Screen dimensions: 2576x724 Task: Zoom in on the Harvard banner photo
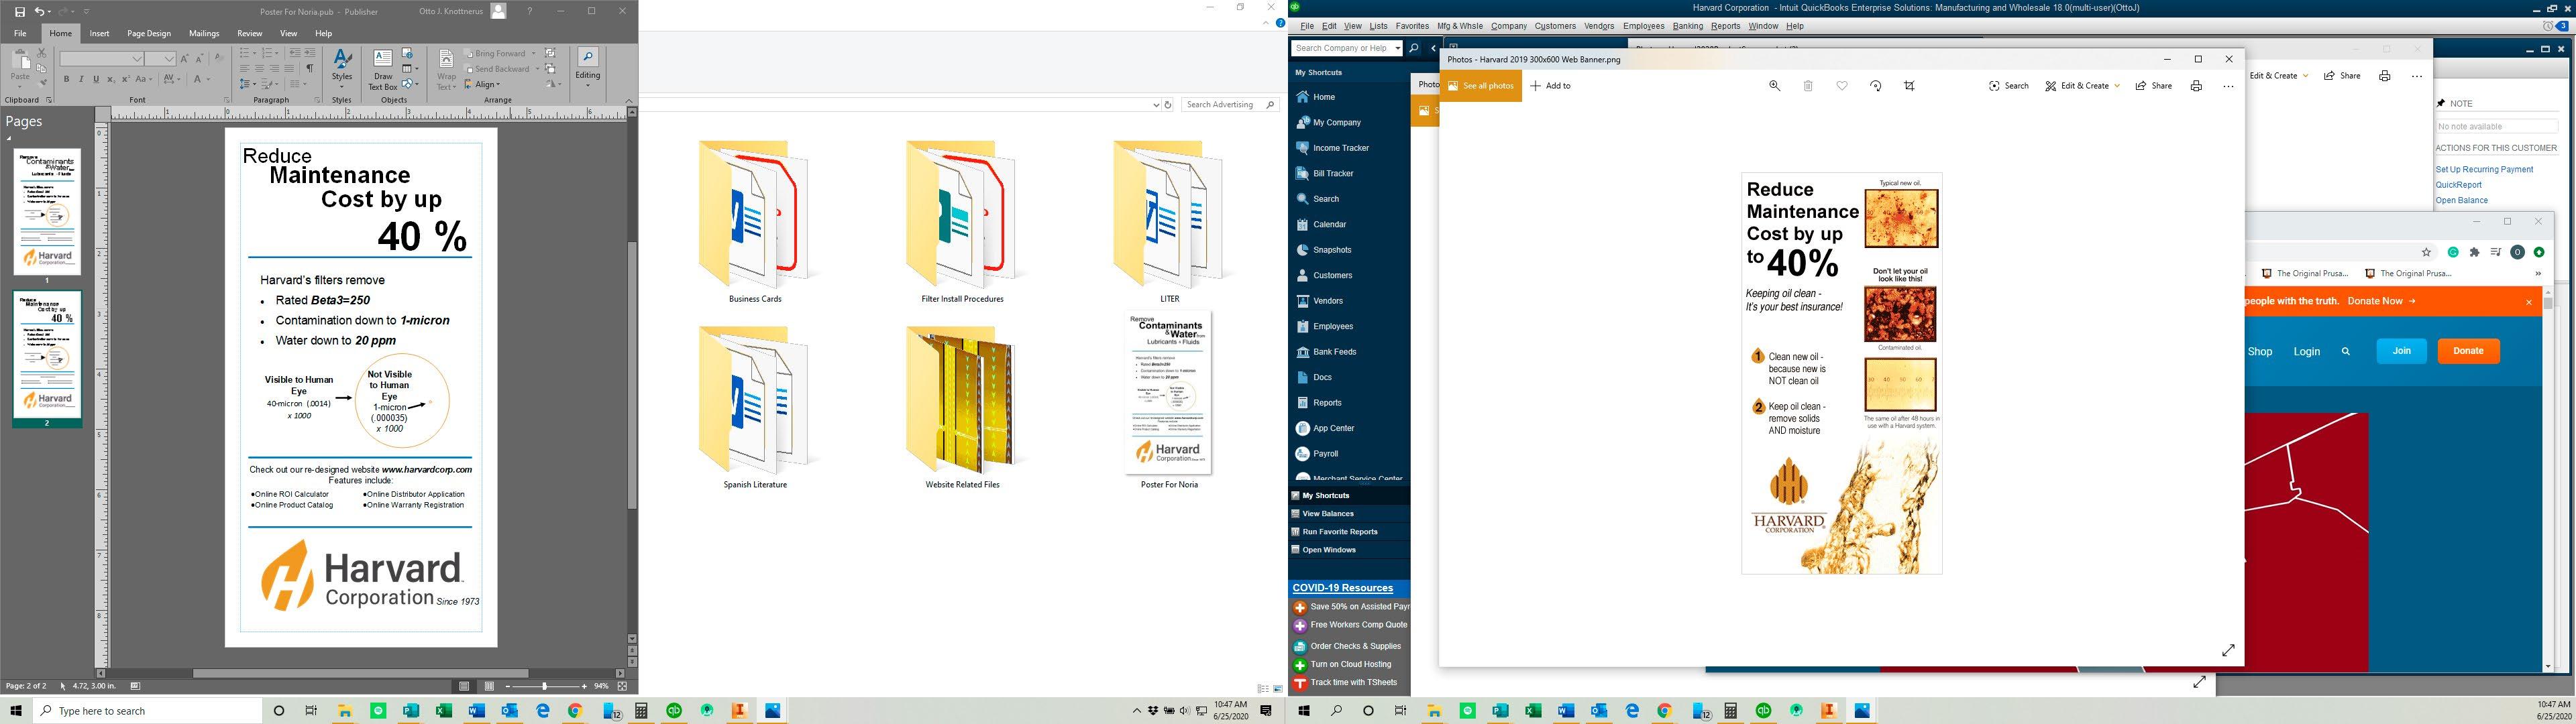click(x=1774, y=86)
